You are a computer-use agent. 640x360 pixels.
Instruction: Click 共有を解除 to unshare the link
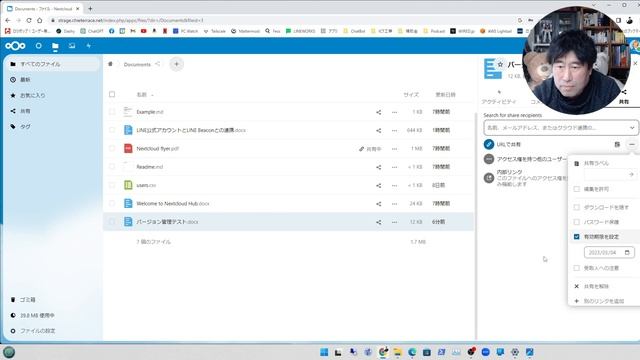point(596,287)
